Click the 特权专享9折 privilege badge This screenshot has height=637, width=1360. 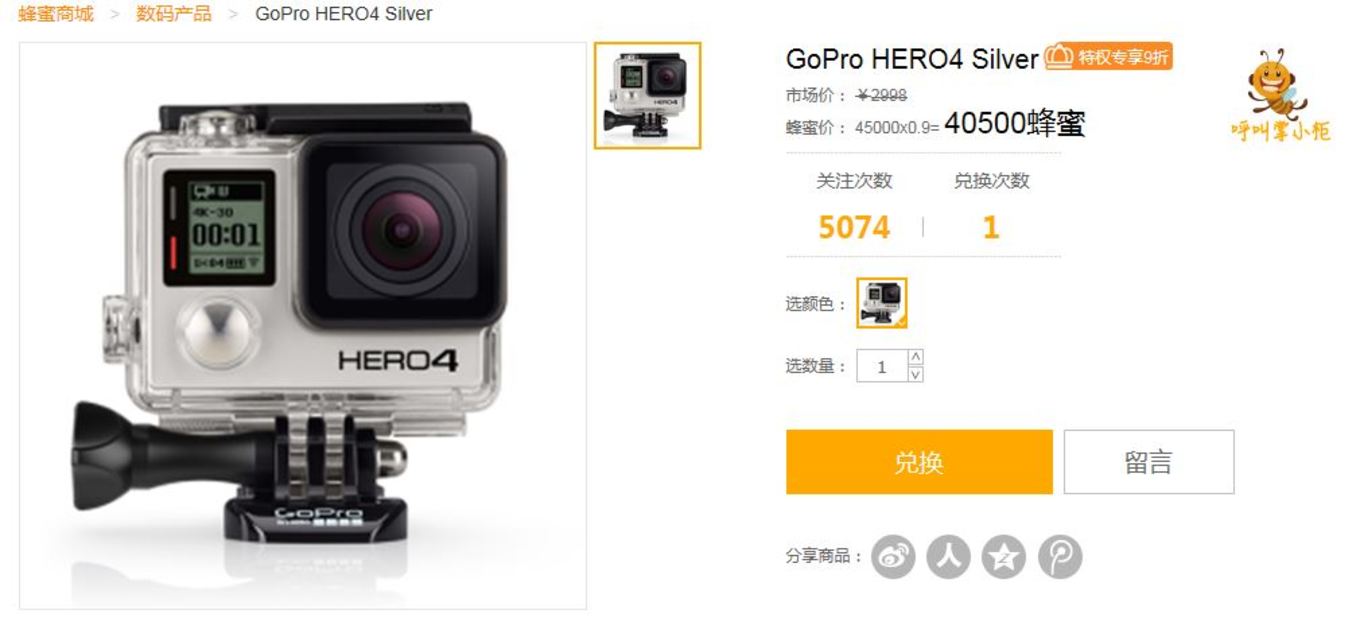[x=1109, y=57]
